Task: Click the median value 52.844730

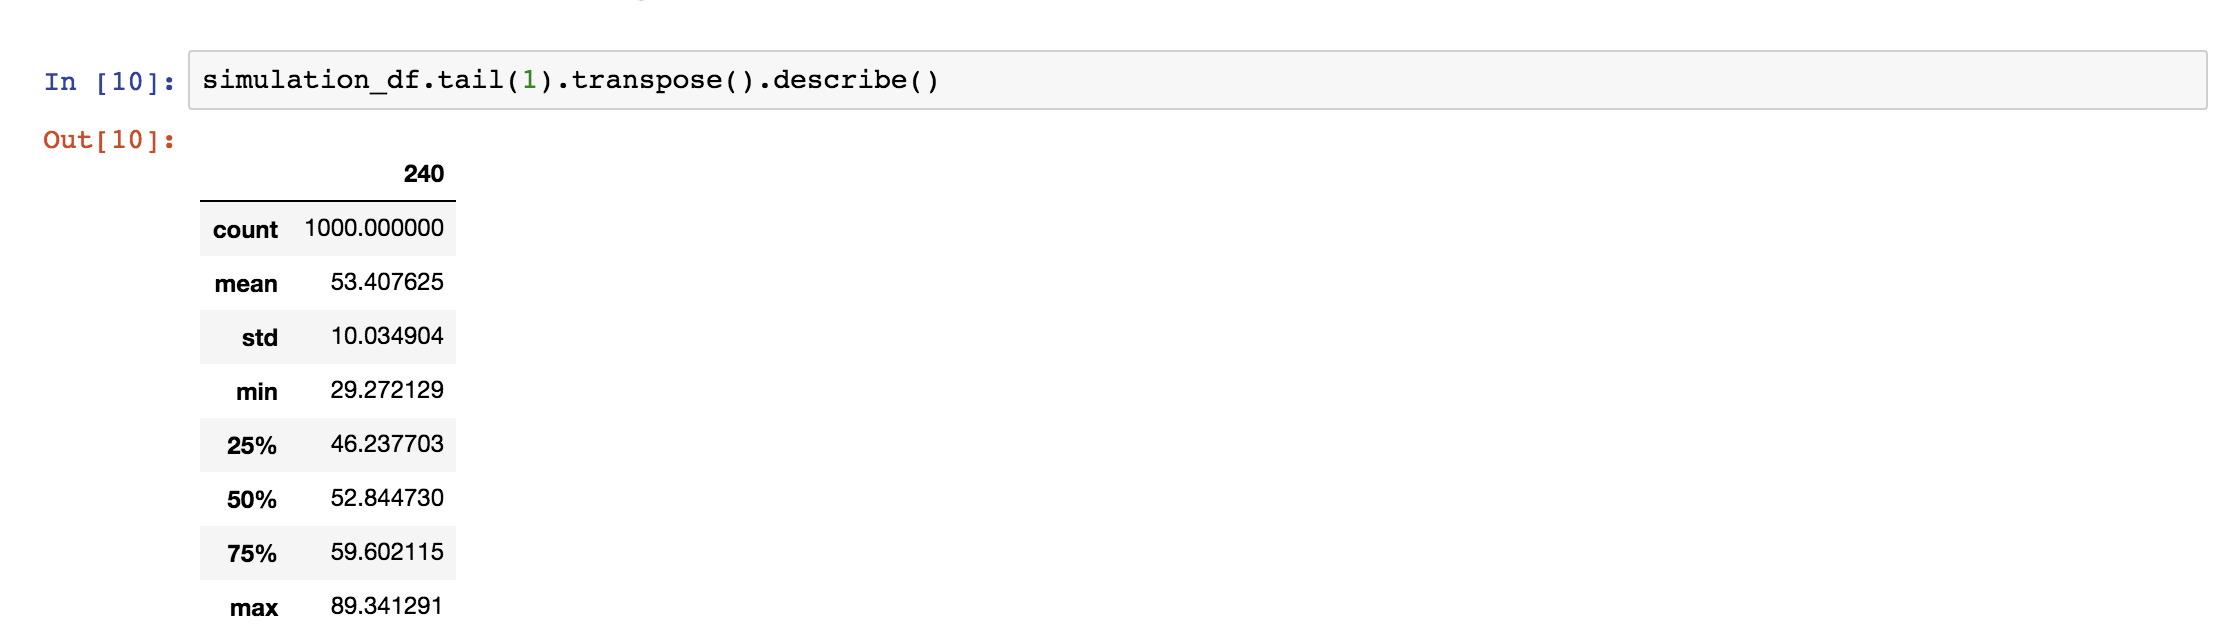Action: [x=387, y=498]
